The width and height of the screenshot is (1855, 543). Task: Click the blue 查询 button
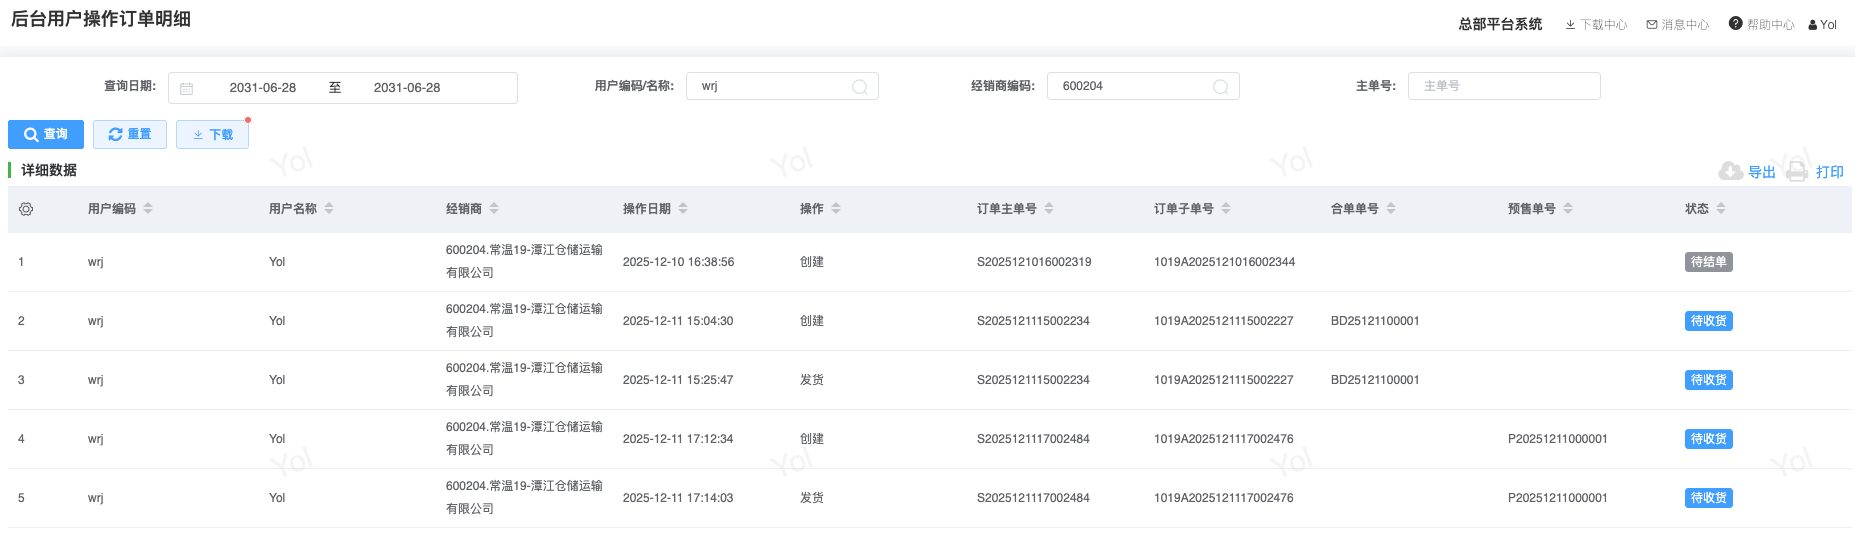(x=46, y=134)
